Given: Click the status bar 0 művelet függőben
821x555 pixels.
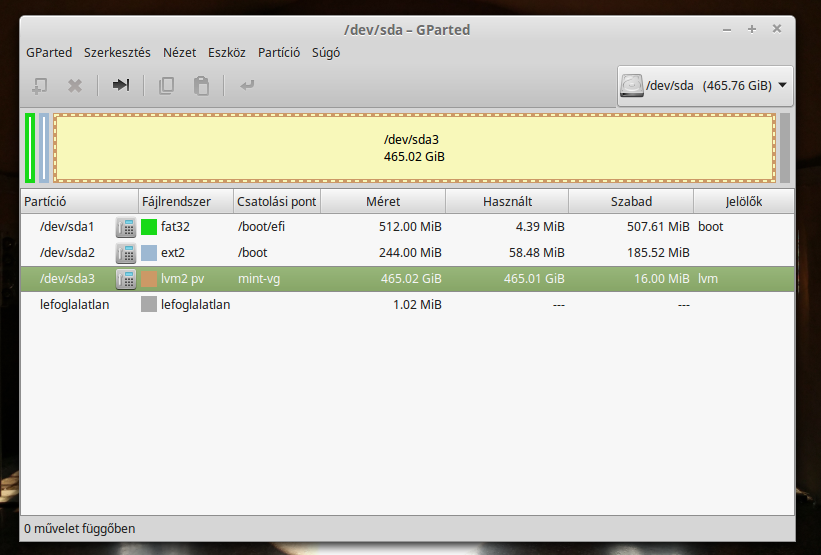Looking at the screenshot, I should [80, 528].
